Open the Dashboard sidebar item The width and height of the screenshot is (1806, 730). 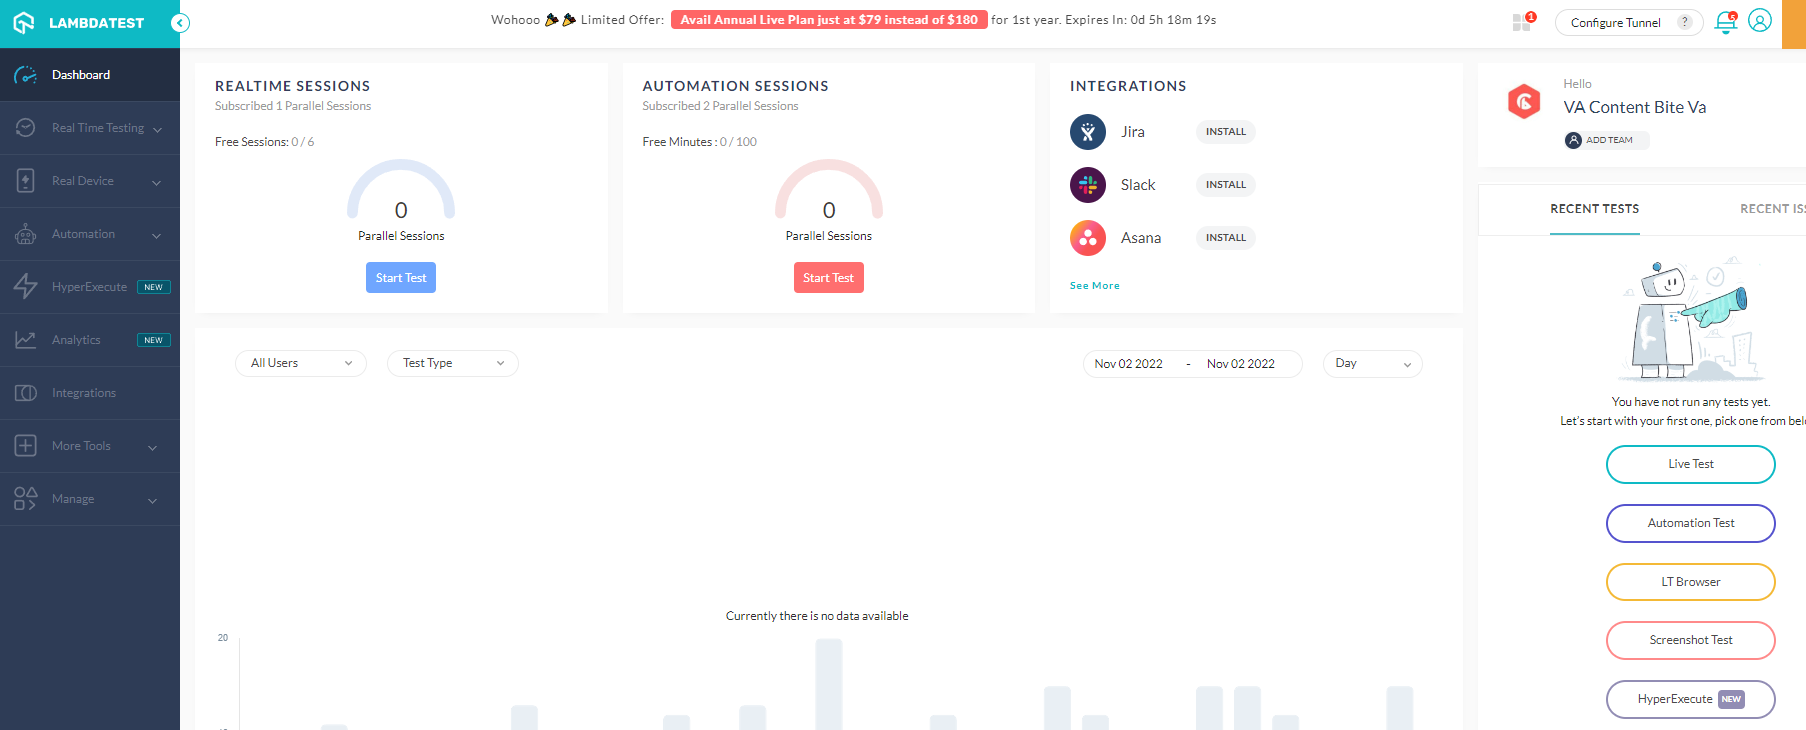90,75
